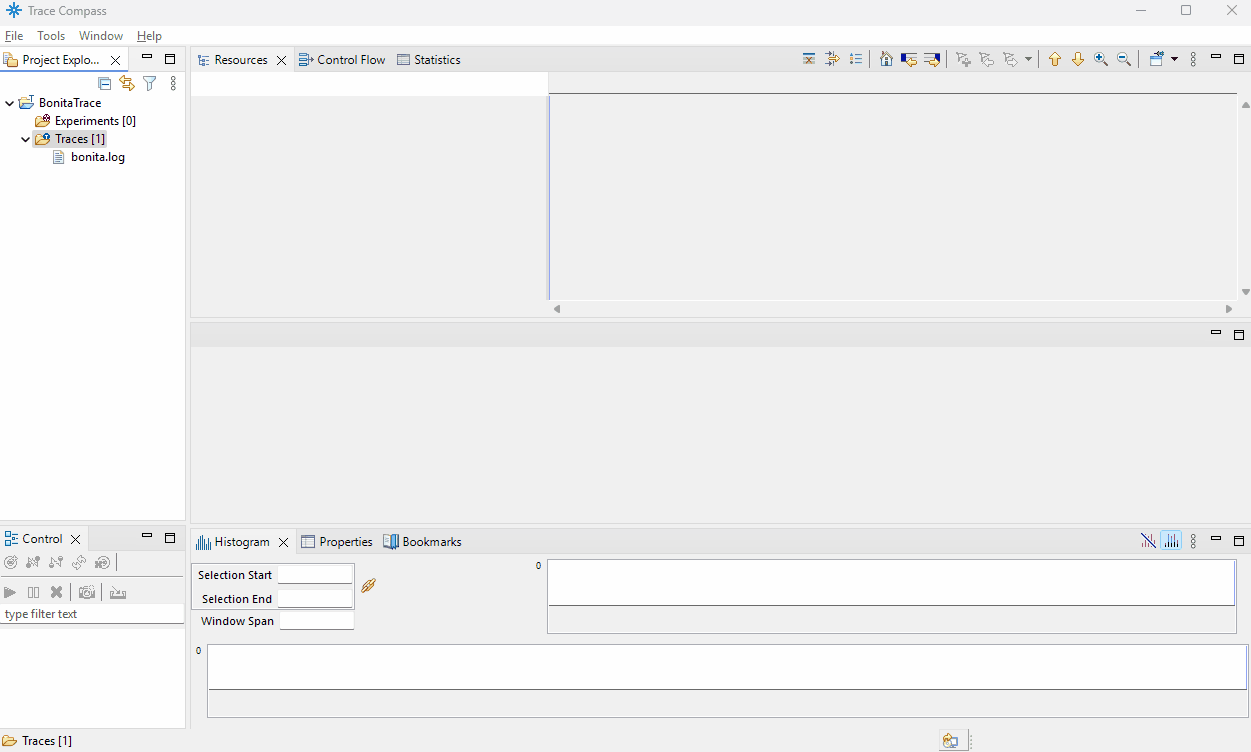Open the Import Trace Package icon in Control view
Screen dimensions: 1251x752
[118, 592]
